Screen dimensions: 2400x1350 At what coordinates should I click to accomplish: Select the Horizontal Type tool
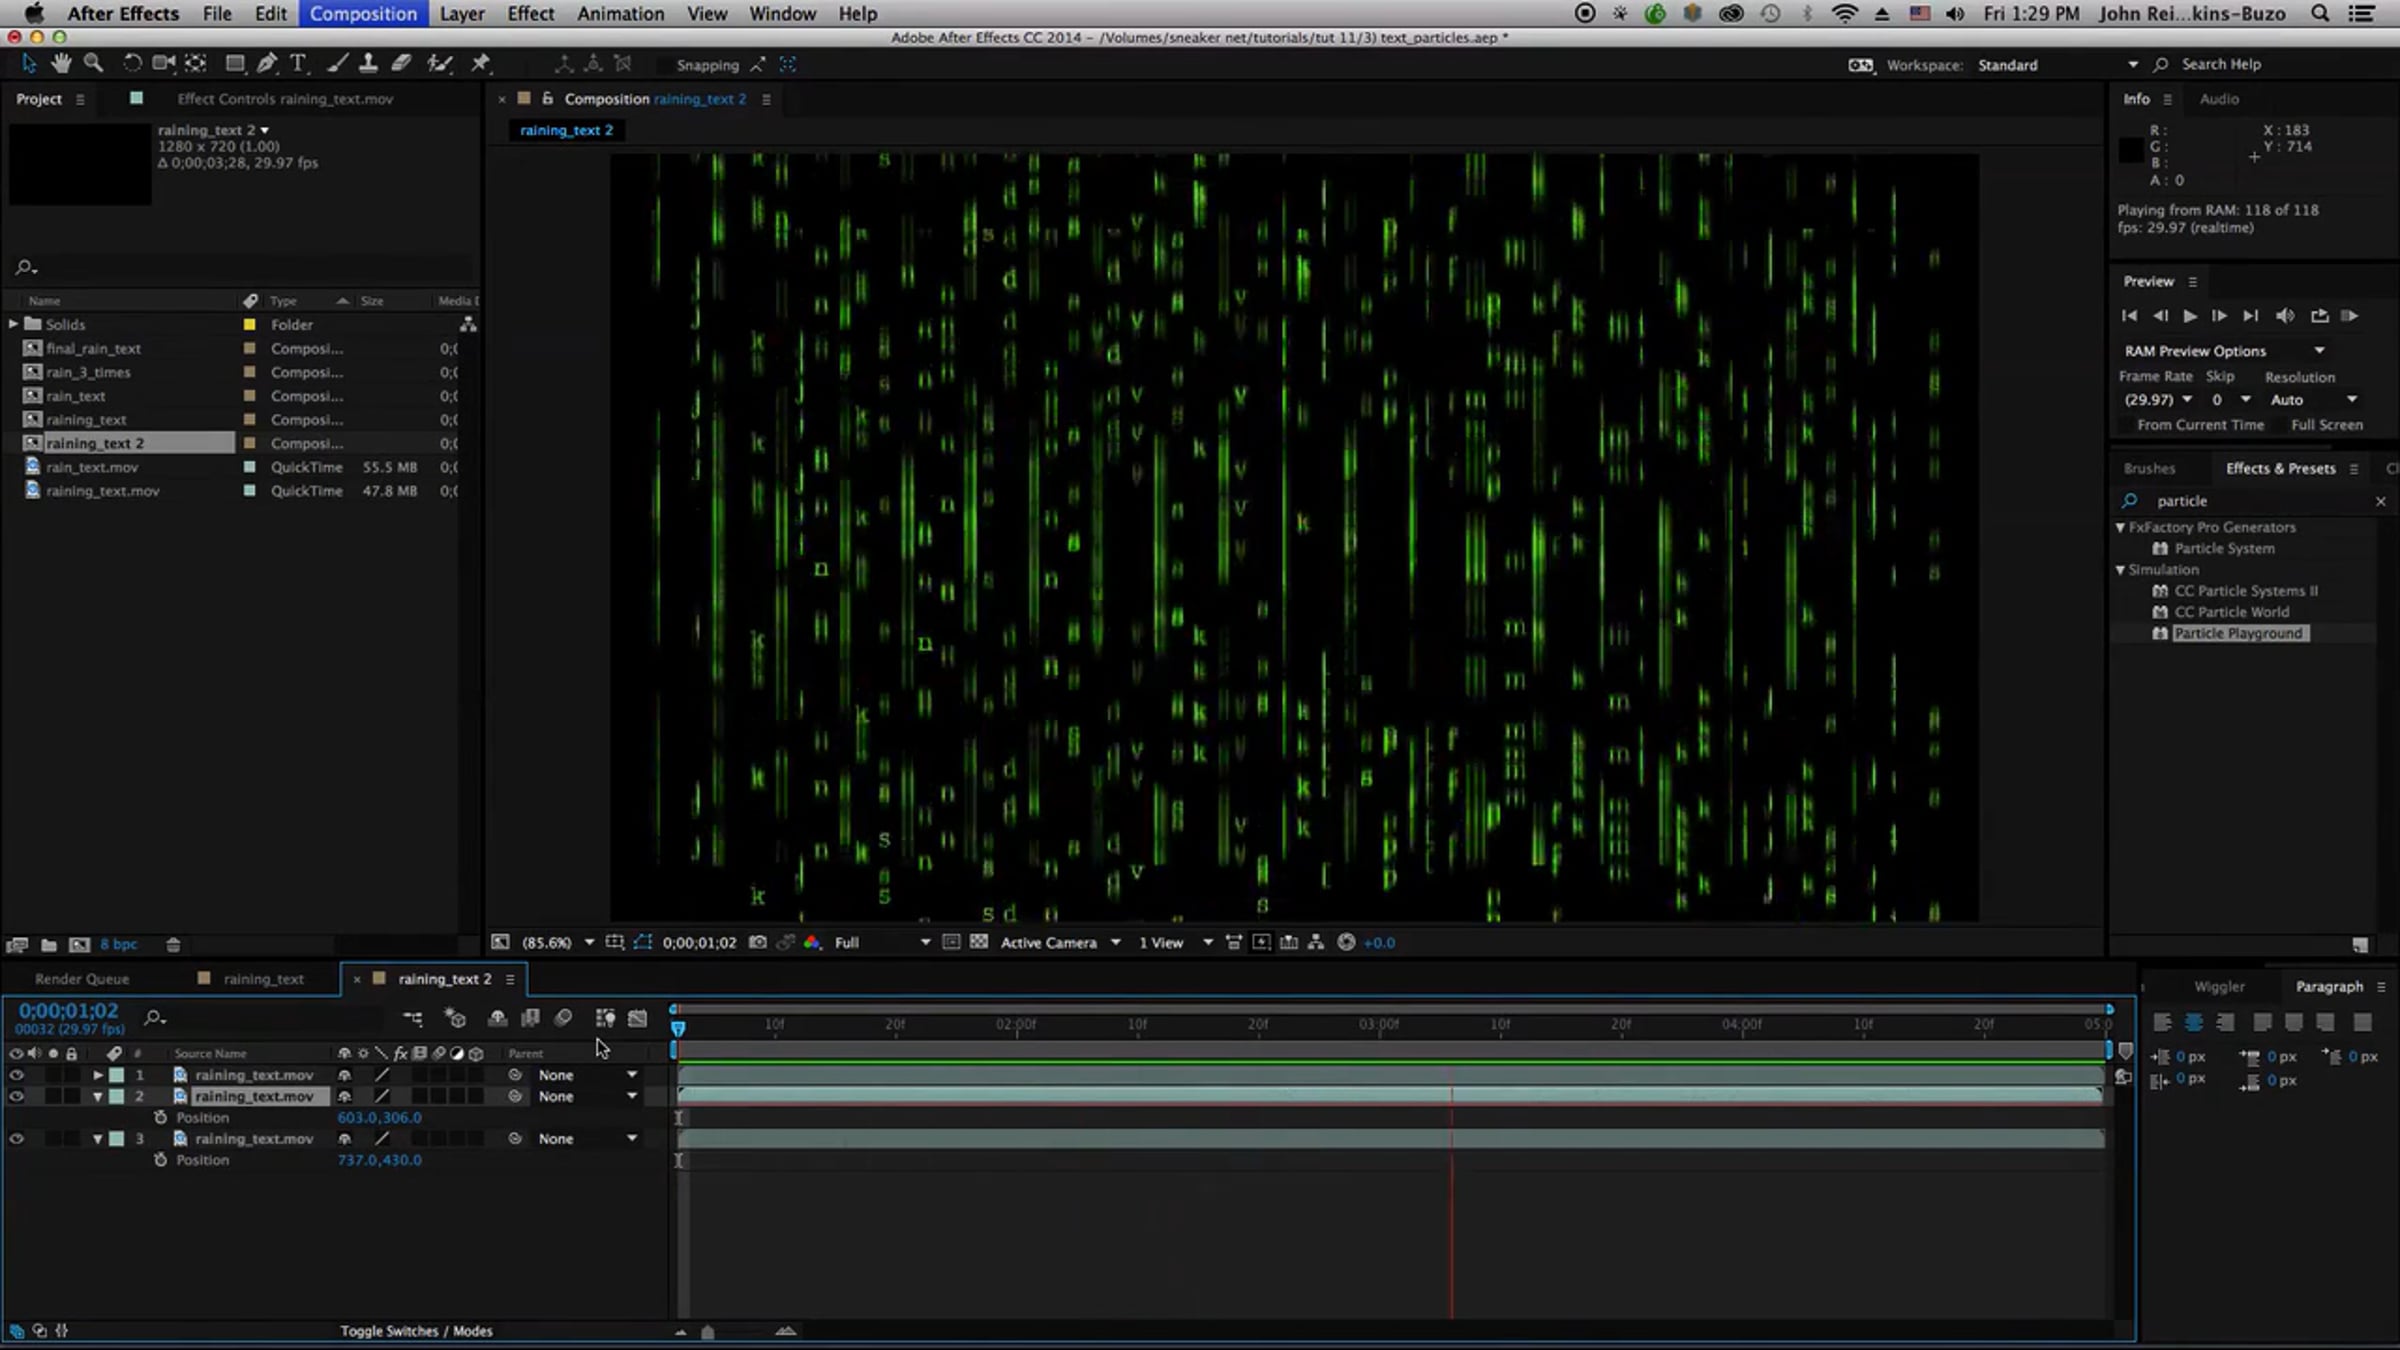coord(298,64)
